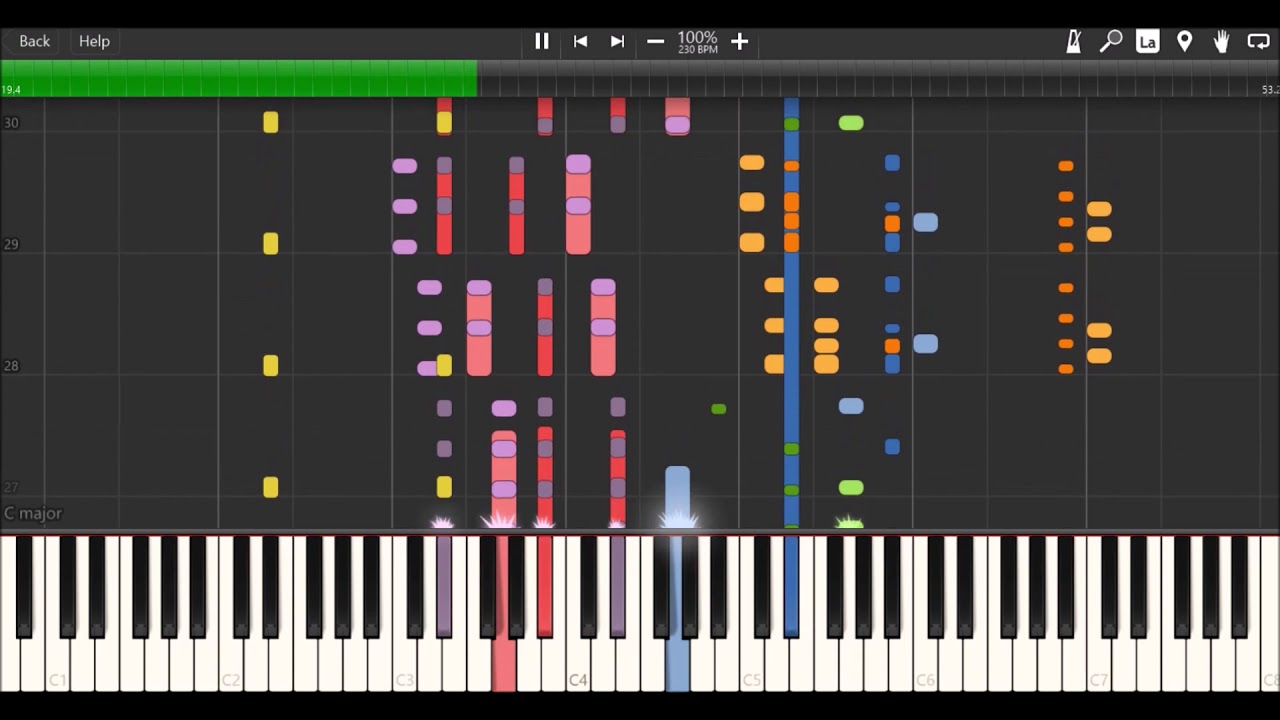Toggle the metronome
Screen dimensions: 1280x720
[1074, 41]
